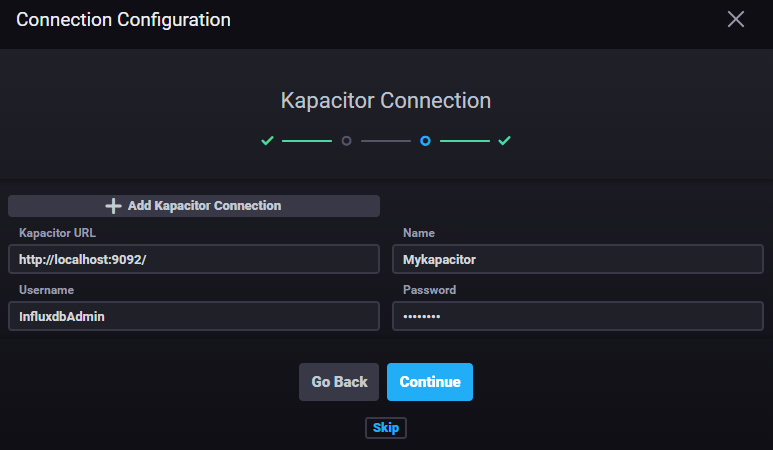This screenshot has width=773, height=450.
Task: Click the gray progress line between steps
Action: [386, 141]
